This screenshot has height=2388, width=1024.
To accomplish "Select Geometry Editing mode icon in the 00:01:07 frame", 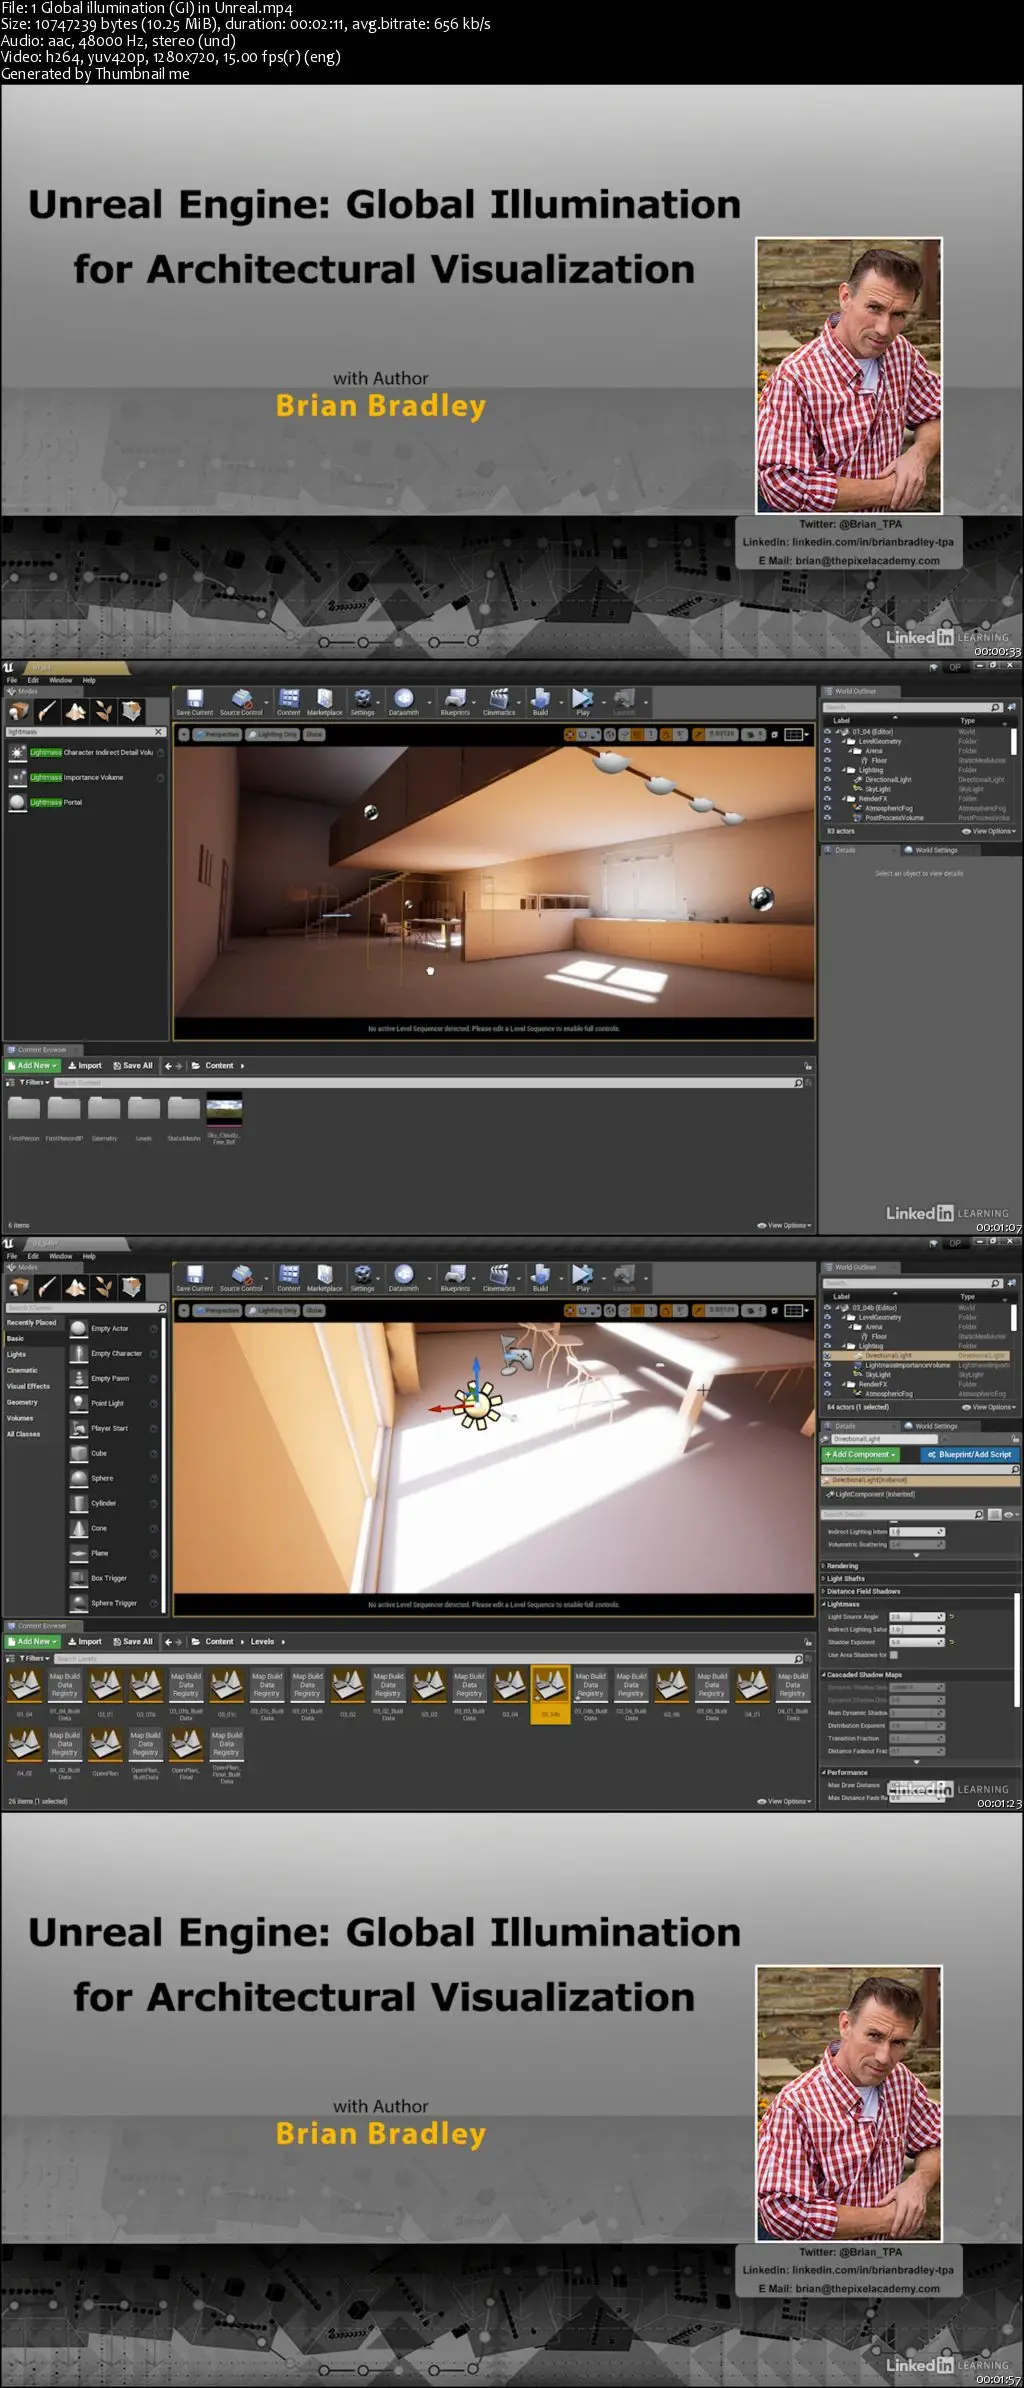I will coord(131,711).
